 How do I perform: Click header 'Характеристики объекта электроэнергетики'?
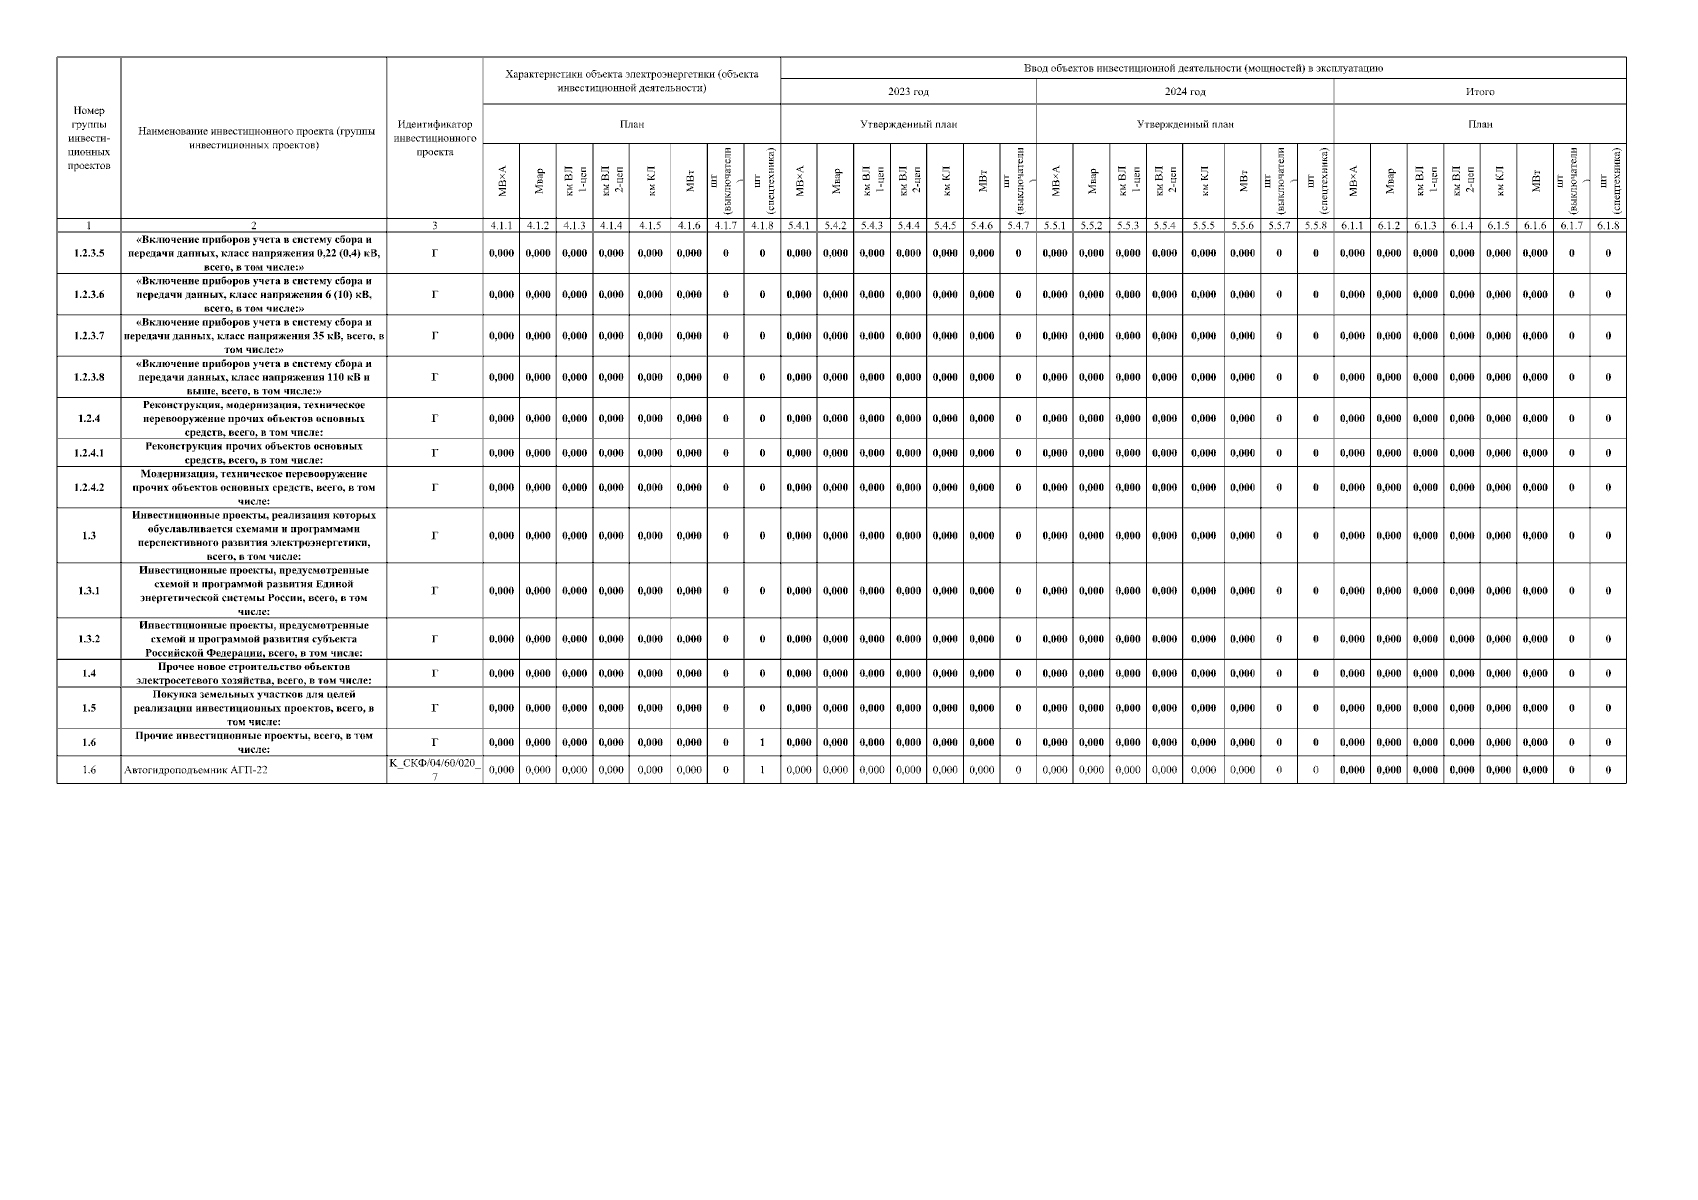[631, 81]
